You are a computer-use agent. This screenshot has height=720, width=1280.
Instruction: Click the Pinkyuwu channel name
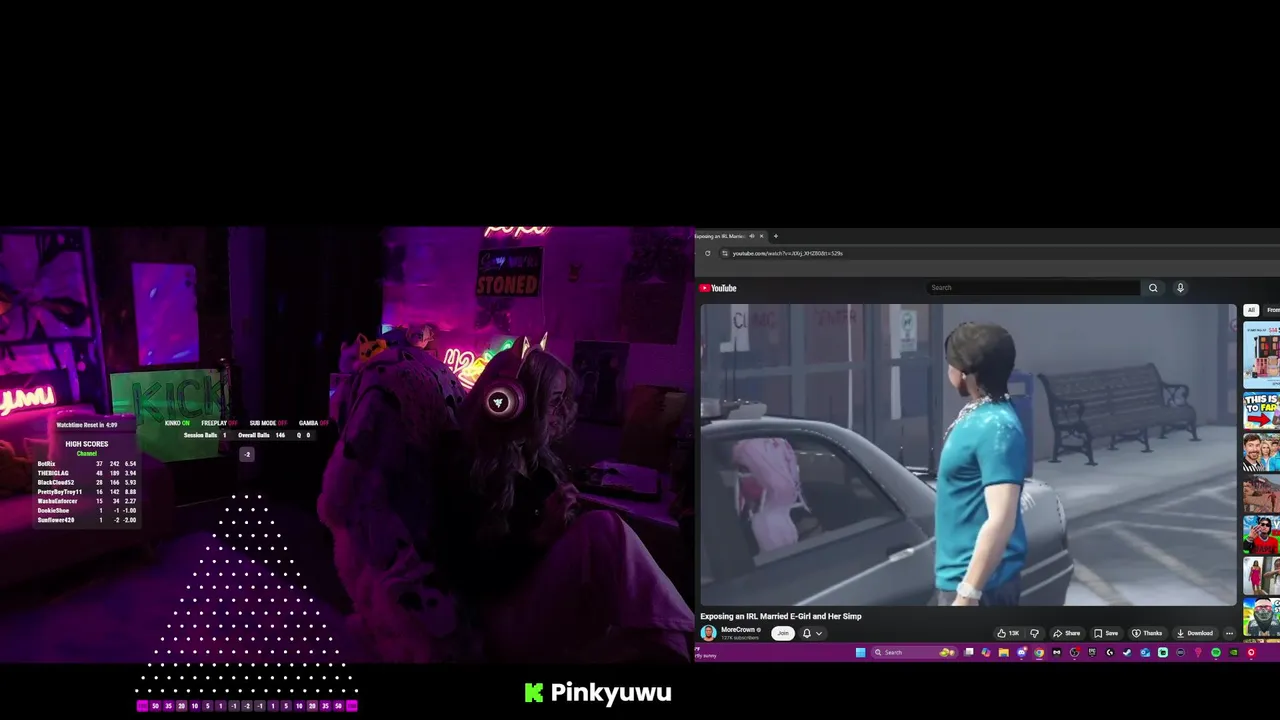point(611,693)
